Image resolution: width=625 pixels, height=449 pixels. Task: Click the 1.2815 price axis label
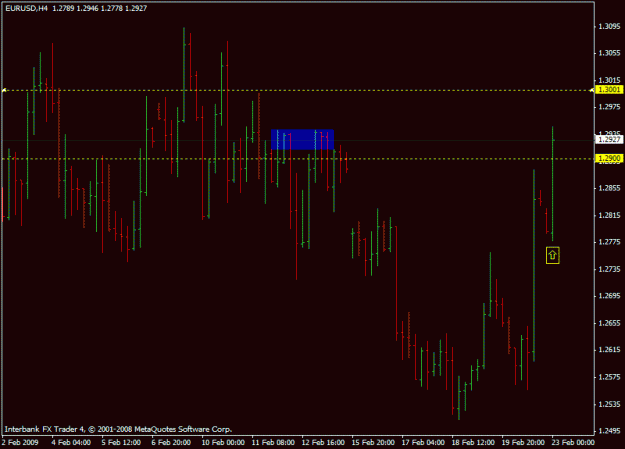coord(609,216)
